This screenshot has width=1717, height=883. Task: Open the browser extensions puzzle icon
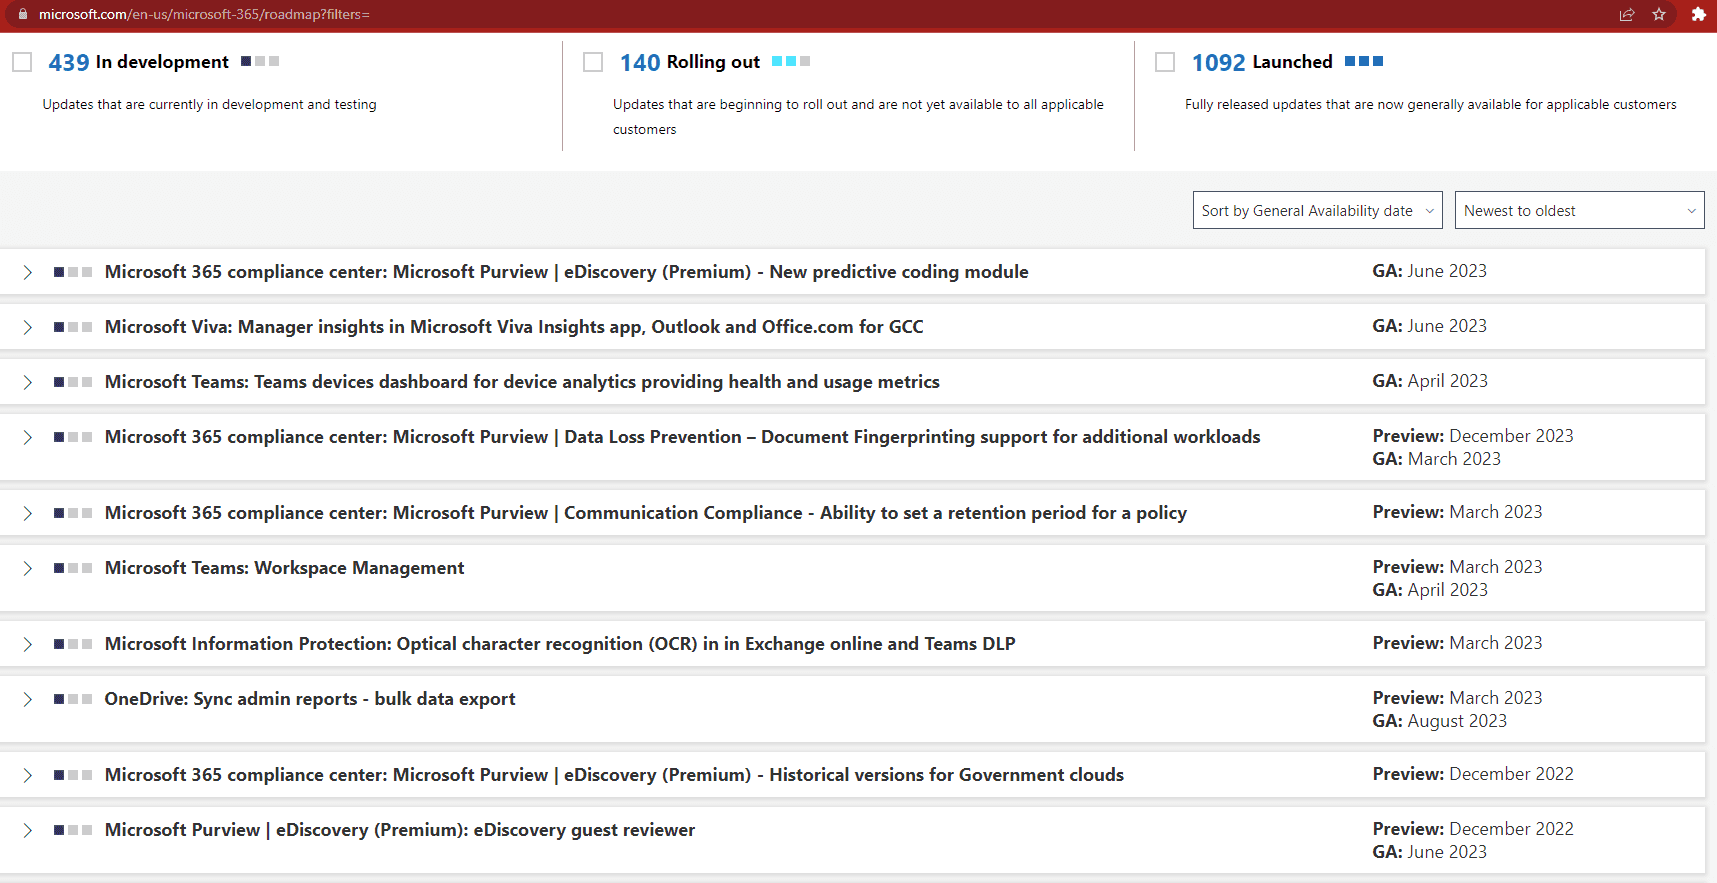[x=1698, y=14]
